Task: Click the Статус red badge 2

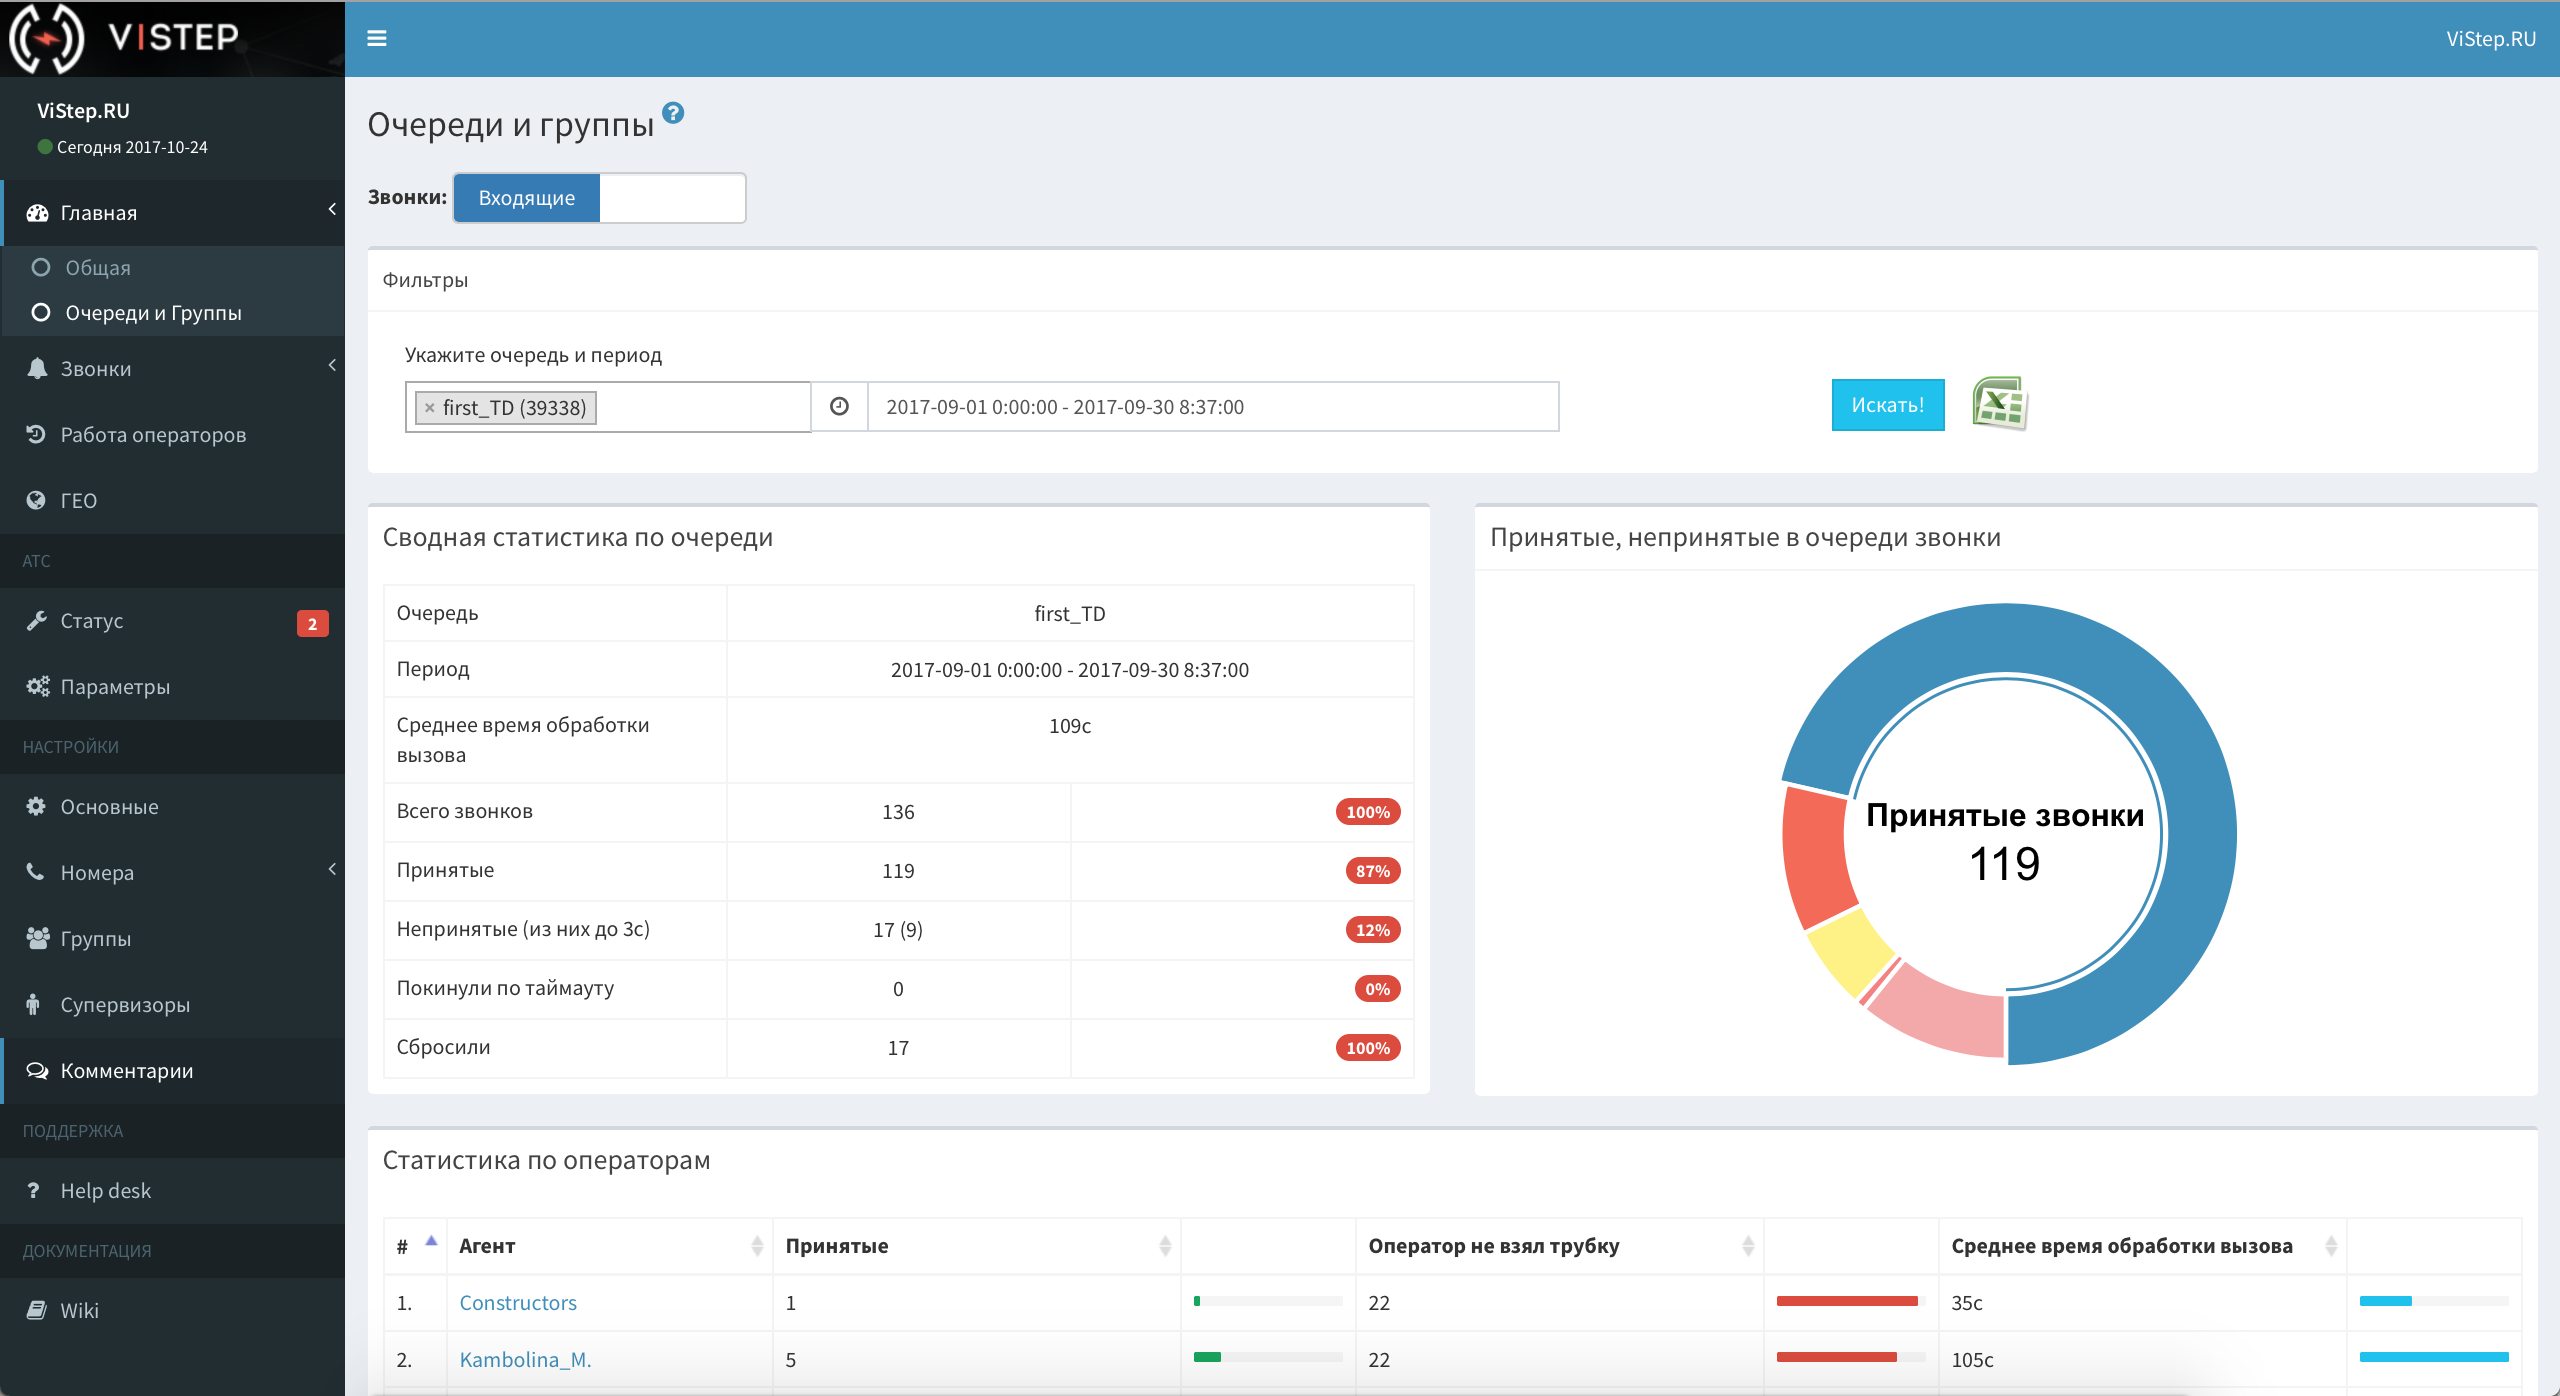Action: coord(313,623)
